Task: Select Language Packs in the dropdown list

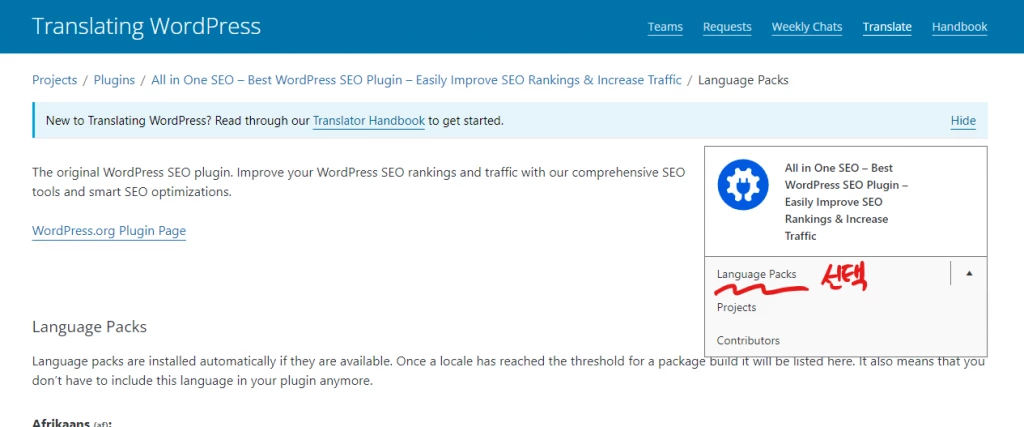Action: pyautogui.click(x=756, y=274)
